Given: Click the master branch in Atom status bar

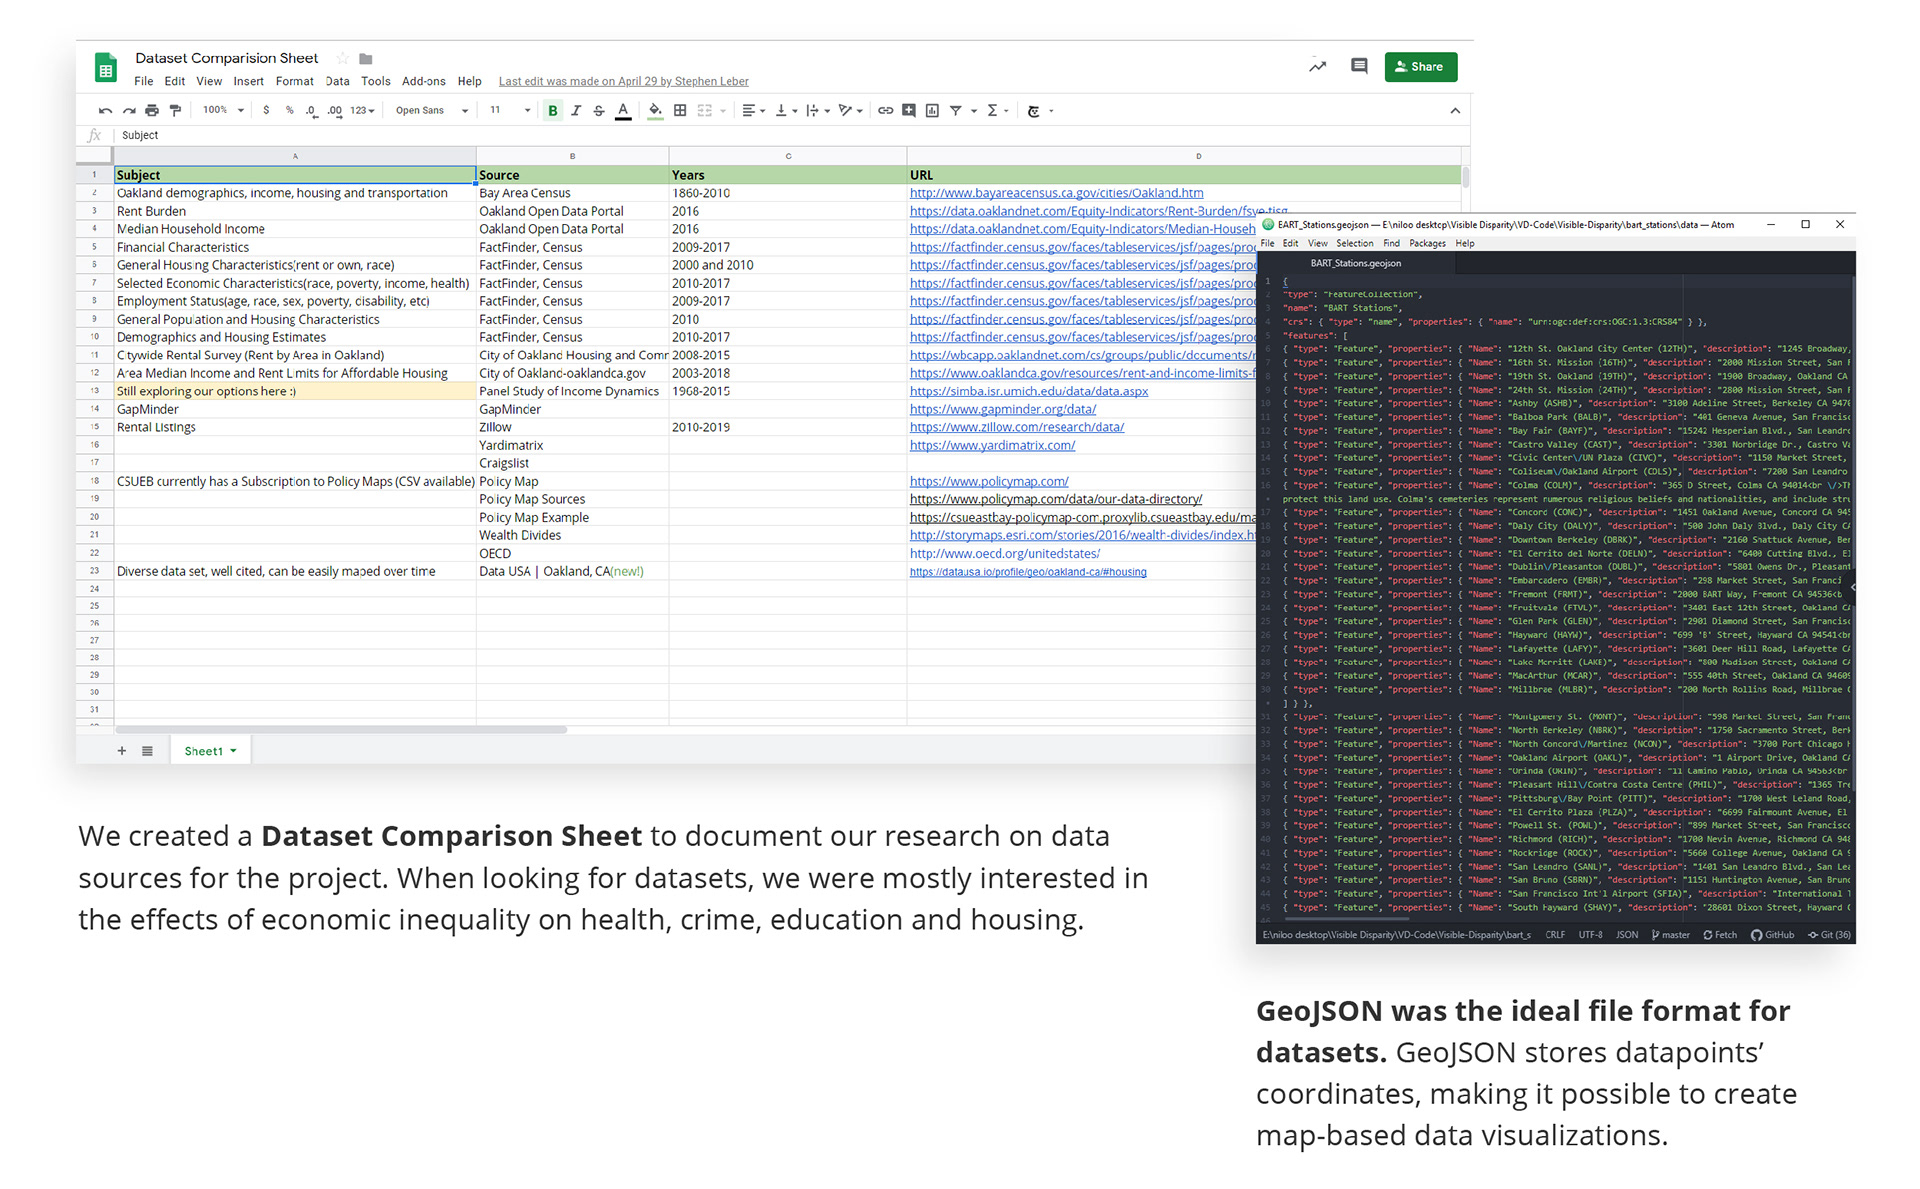Looking at the screenshot, I should point(1671,935).
